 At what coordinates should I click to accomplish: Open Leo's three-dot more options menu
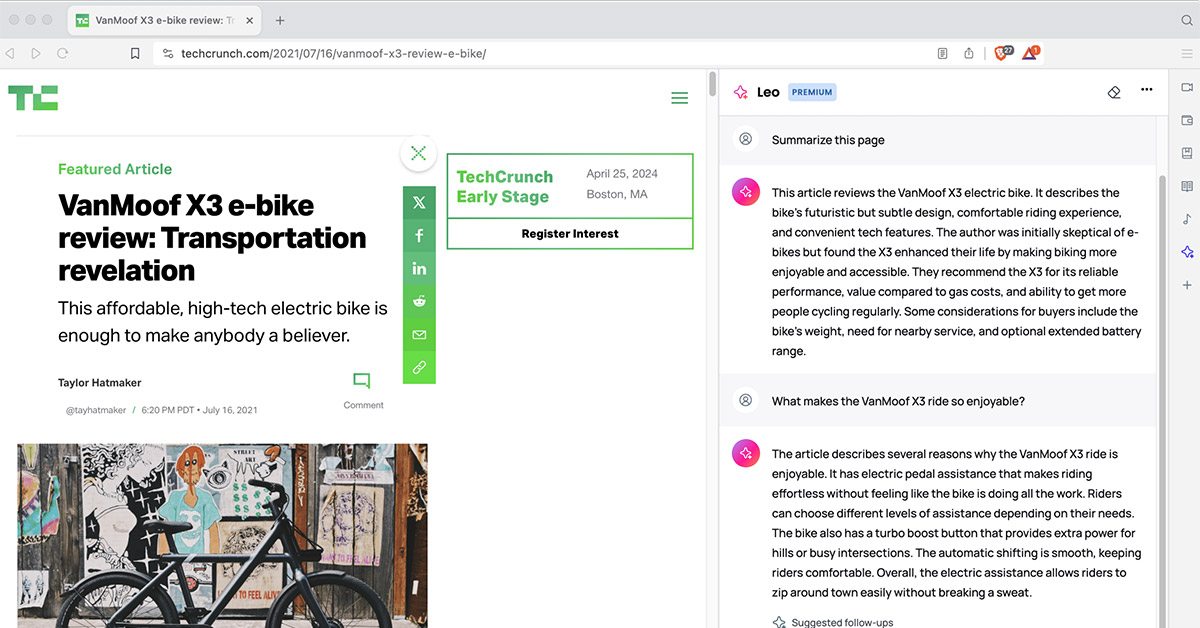(1146, 92)
